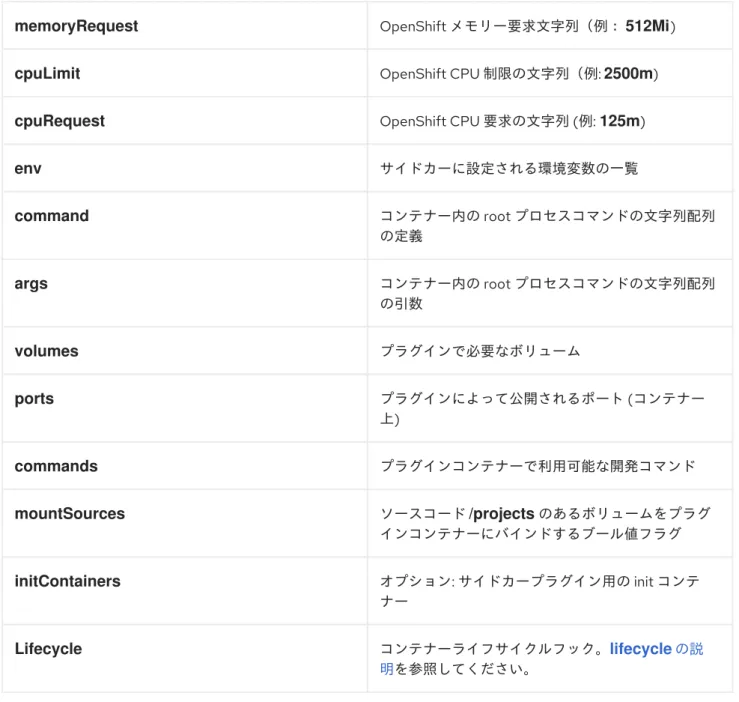739x702 pixels.
Task: Select the initContainers row name
Action: 67,581
